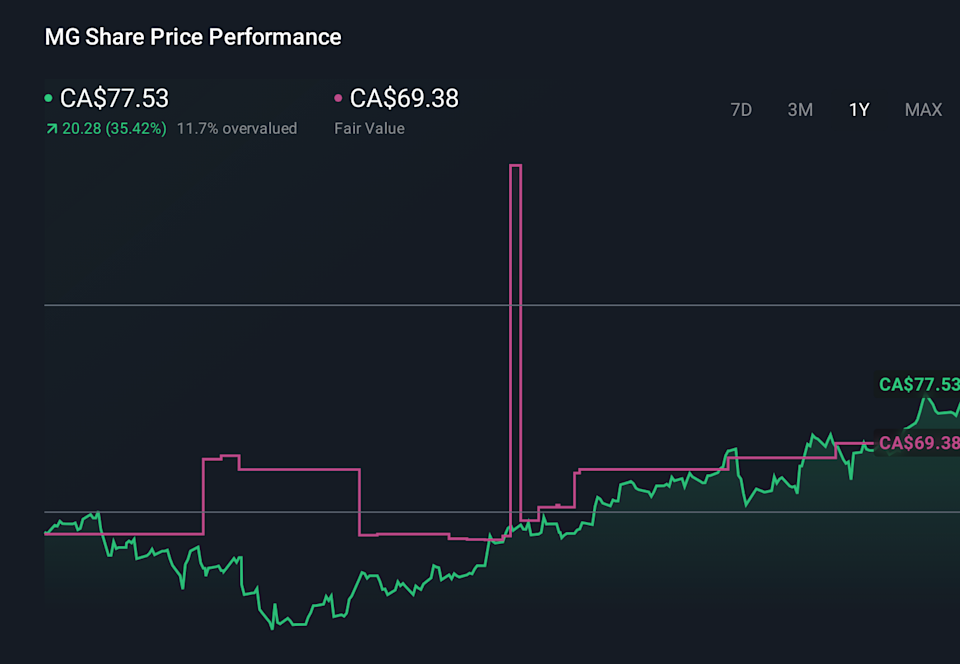Show the MAX price history

[923, 110]
